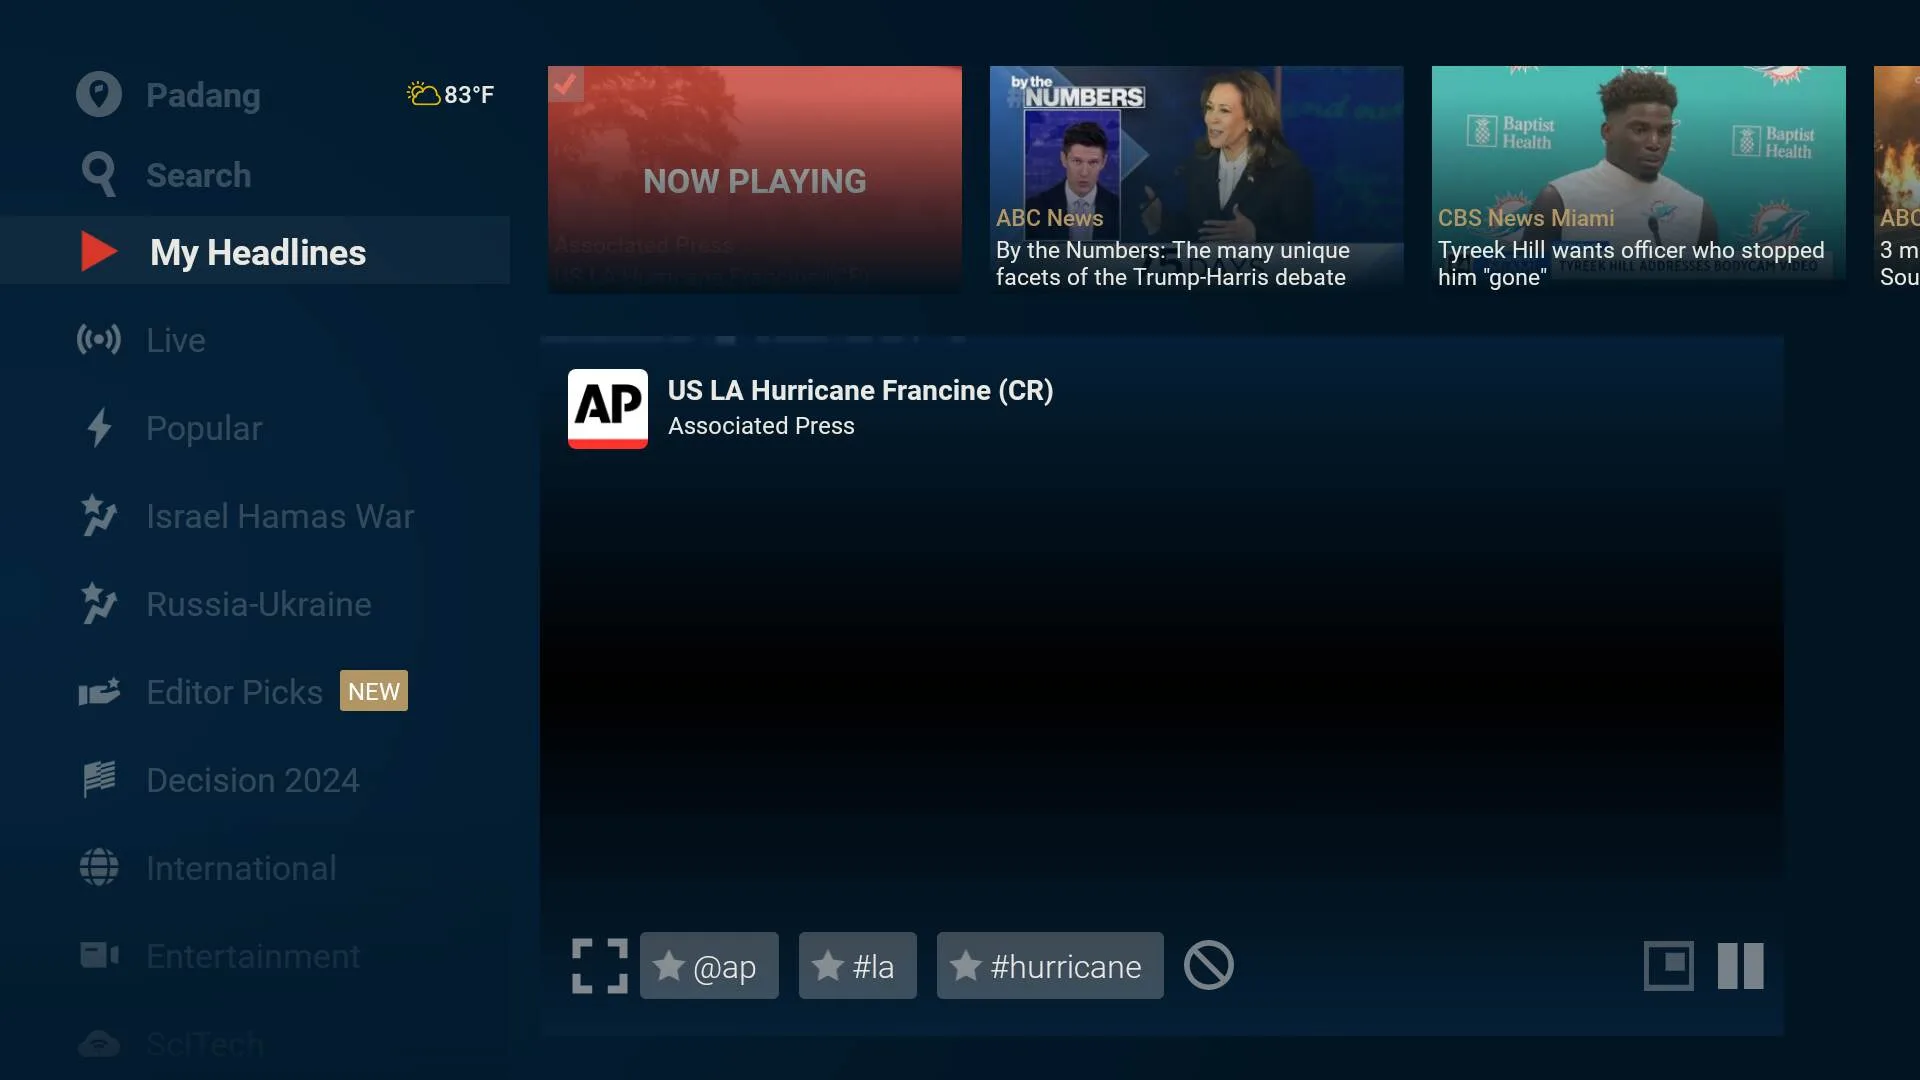Image resolution: width=1920 pixels, height=1080 pixels.
Task: Enter fullscreen with the expand icon
Action: [600, 966]
